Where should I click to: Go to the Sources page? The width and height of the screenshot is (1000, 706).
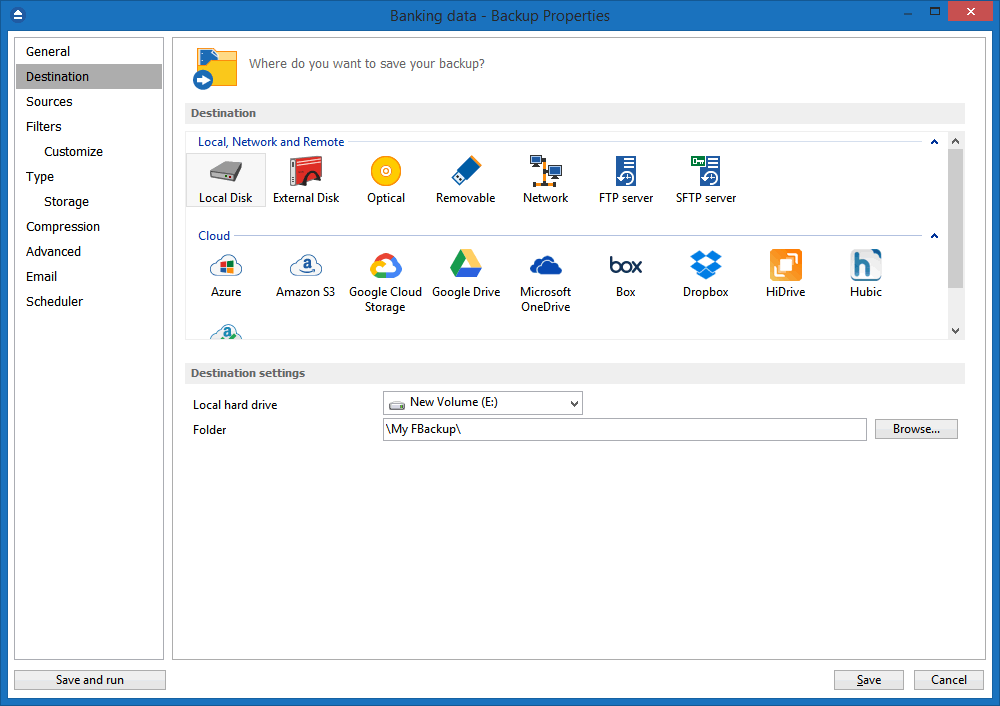coord(89,101)
